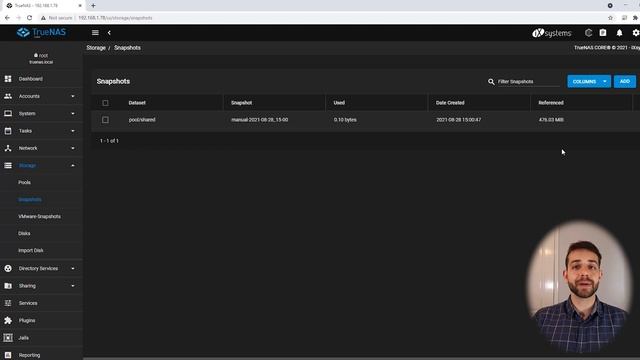
Task: Click the 2021-08-28 15:00:47 date cell
Action: pyautogui.click(x=458, y=120)
